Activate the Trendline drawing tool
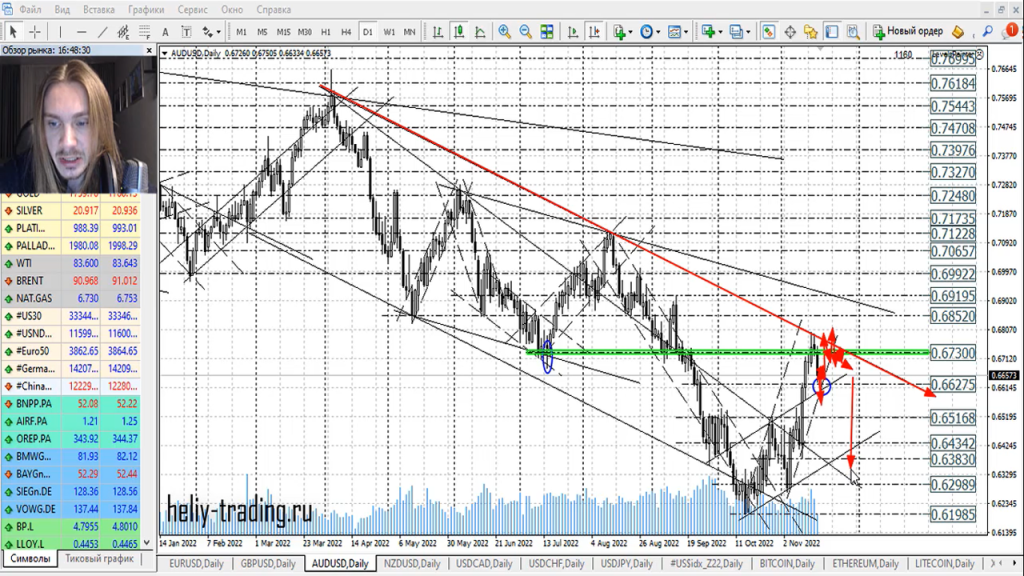This screenshot has width=1024, height=576. click(100, 31)
